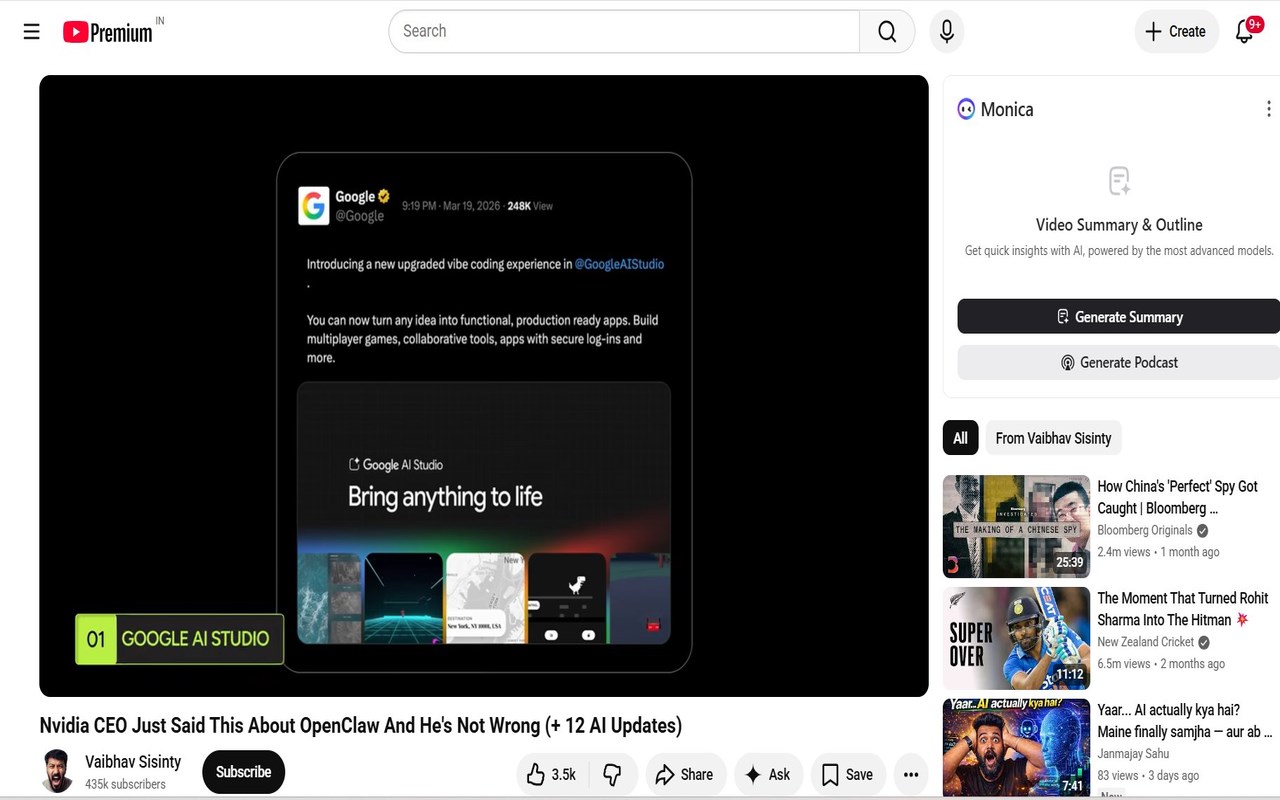Click the Monica logo icon
The width and height of the screenshot is (1280, 800).
click(x=966, y=109)
